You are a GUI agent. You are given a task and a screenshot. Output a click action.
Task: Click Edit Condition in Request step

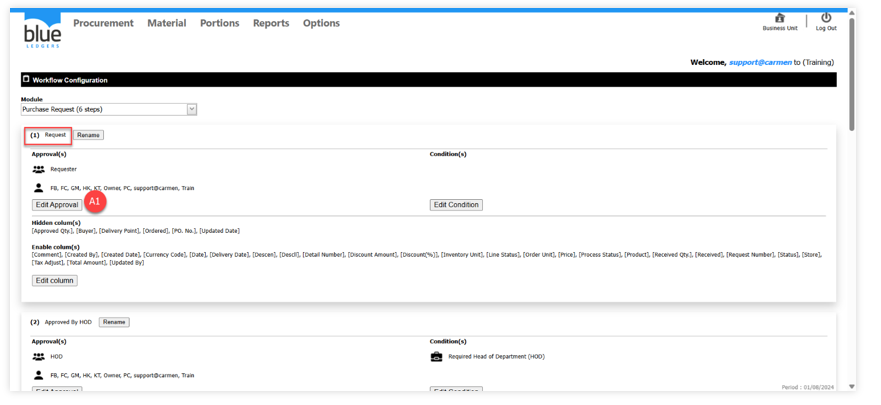click(x=455, y=205)
